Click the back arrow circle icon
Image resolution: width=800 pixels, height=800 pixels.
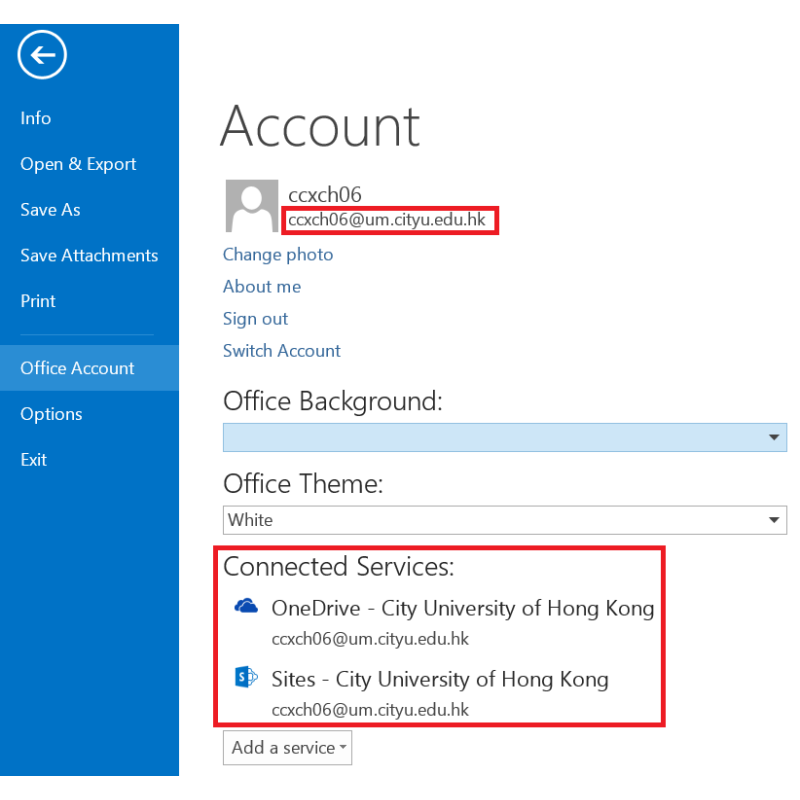click(x=42, y=55)
